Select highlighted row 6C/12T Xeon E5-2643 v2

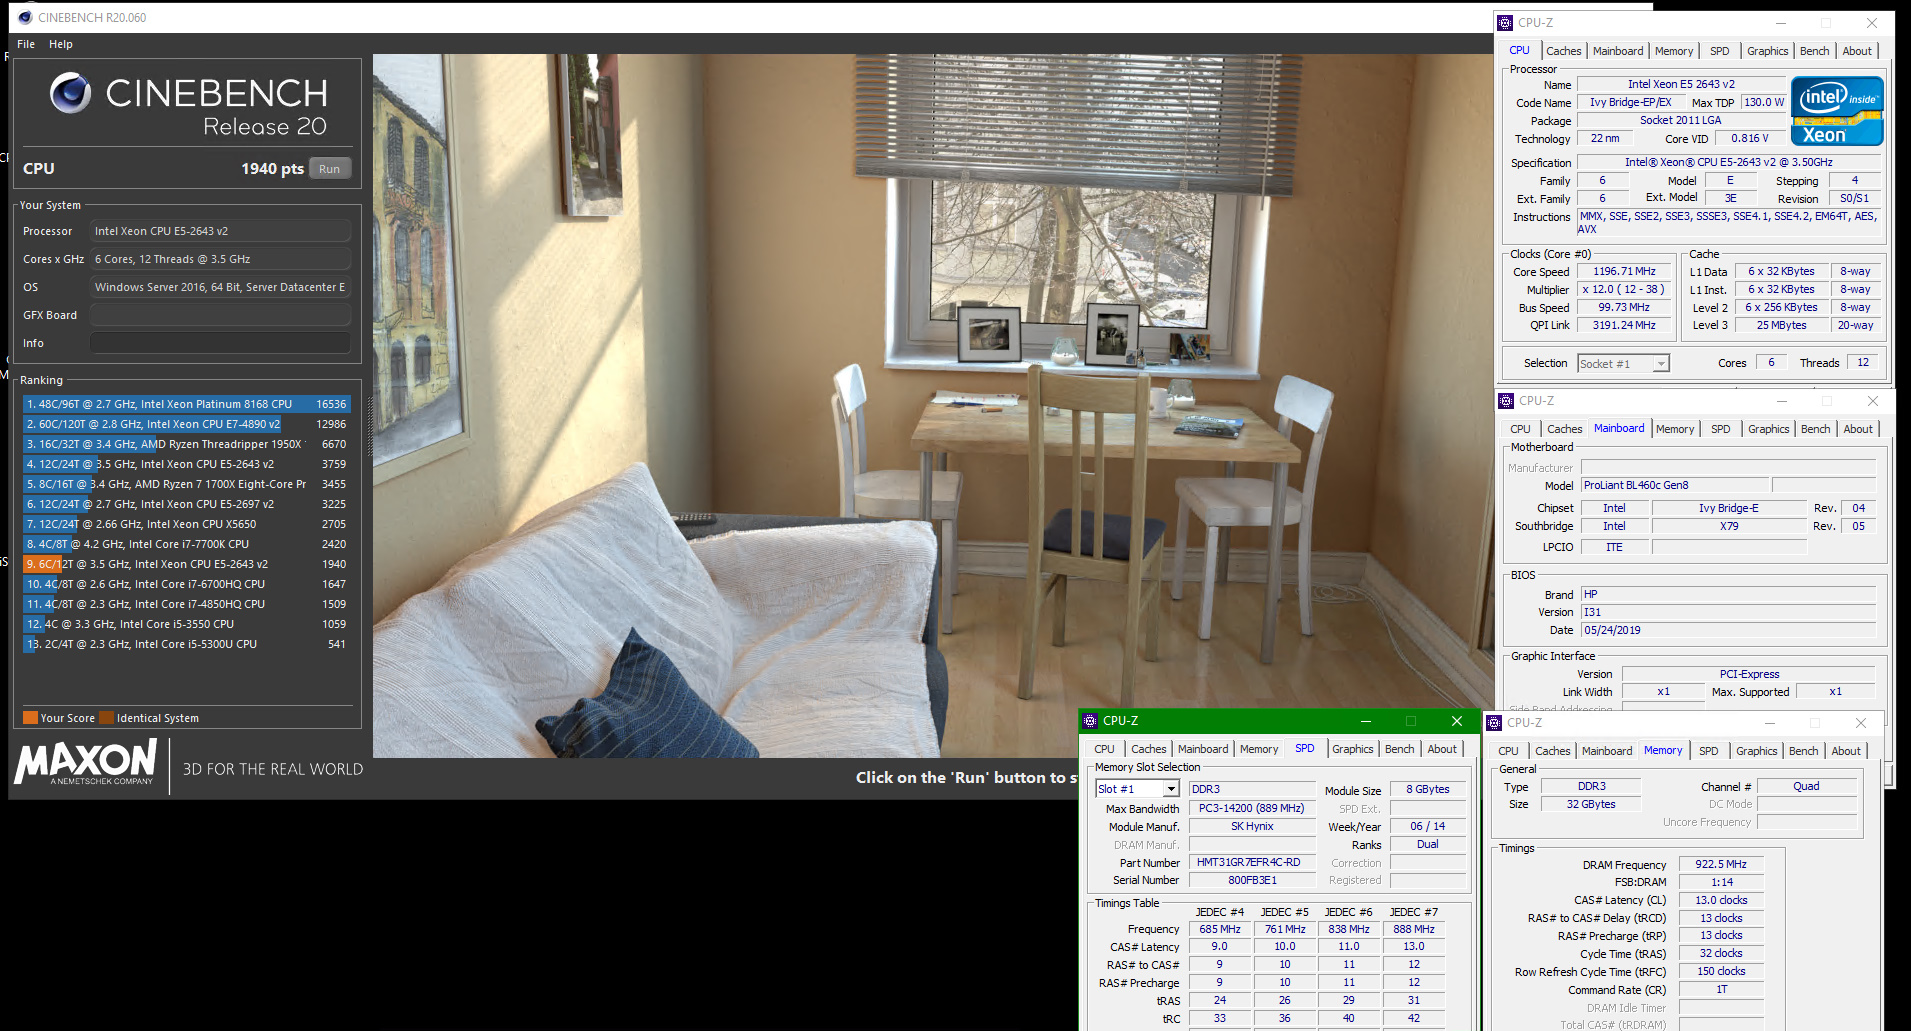[186, 564]
